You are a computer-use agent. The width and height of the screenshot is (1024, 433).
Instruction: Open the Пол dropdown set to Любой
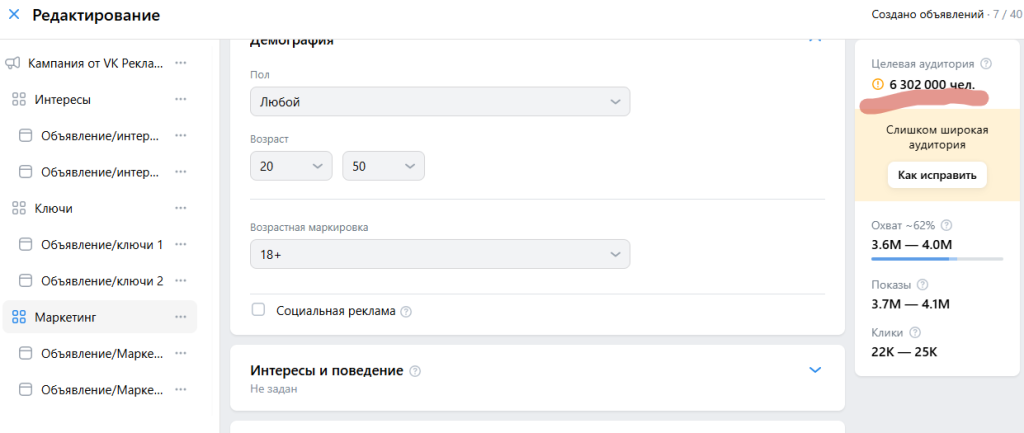(440, 102)
